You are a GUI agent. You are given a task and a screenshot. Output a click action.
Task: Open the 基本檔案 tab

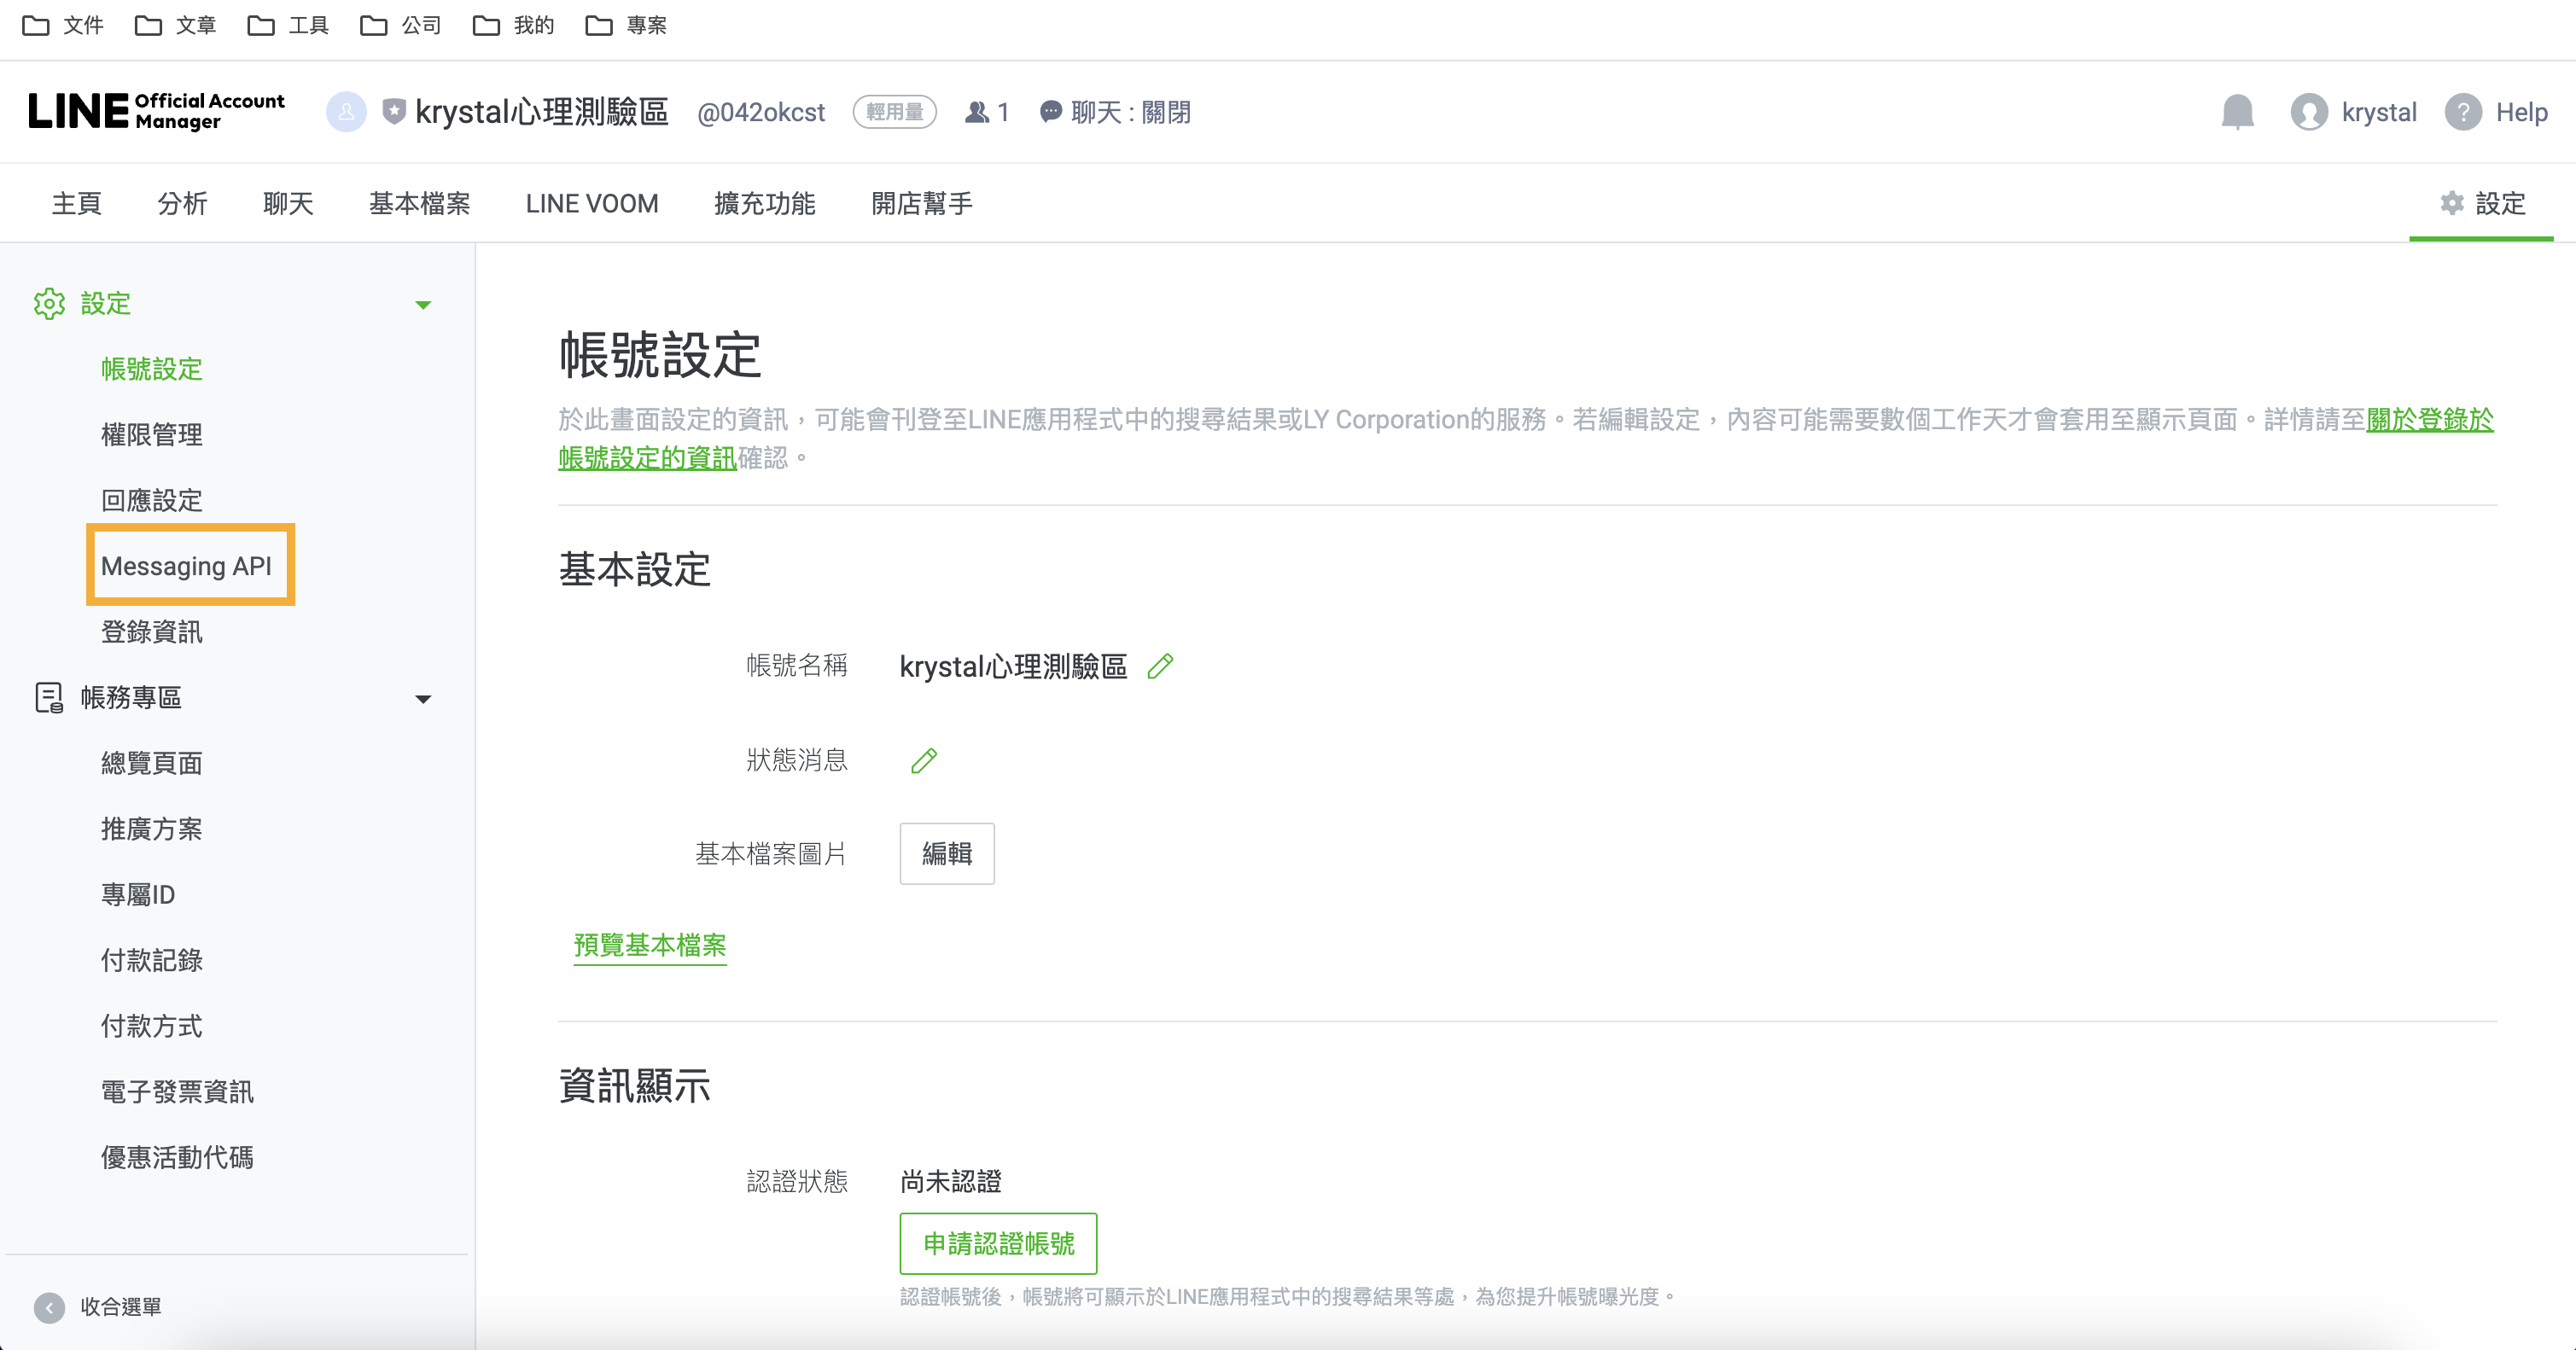click(x=420, y=203)
